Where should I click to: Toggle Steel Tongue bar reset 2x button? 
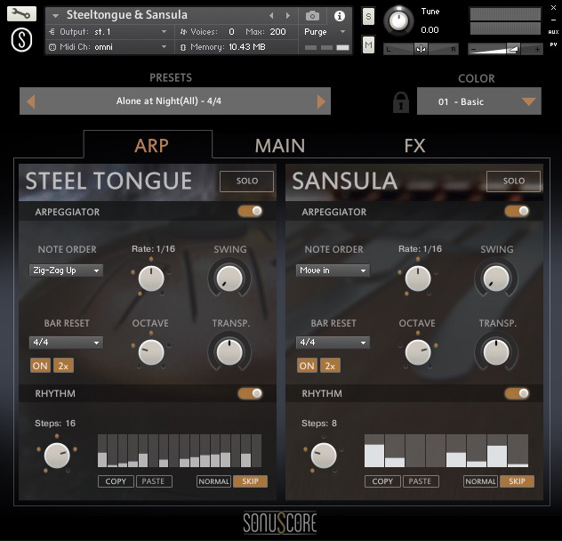pyautogui.click(x=63, y=366)
